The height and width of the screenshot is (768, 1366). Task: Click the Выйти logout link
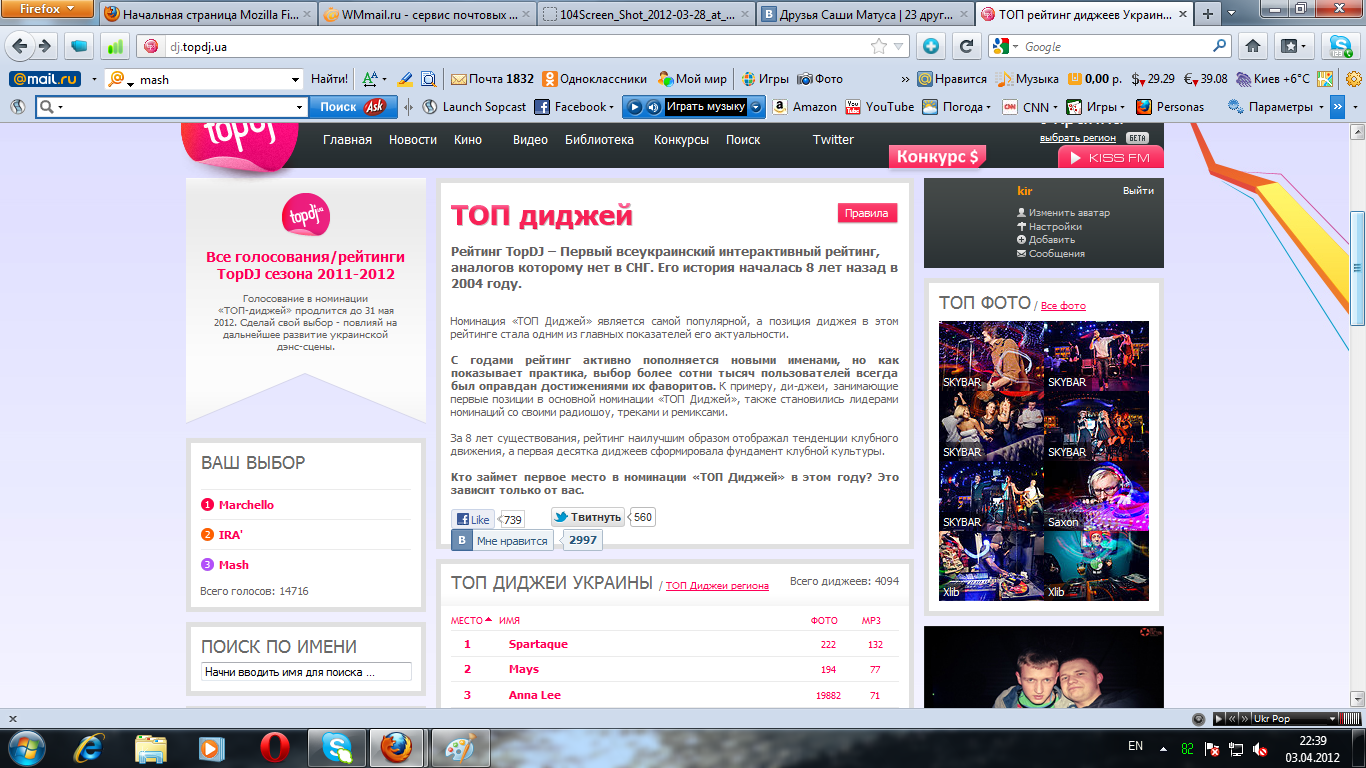[x=1138, y=190]
